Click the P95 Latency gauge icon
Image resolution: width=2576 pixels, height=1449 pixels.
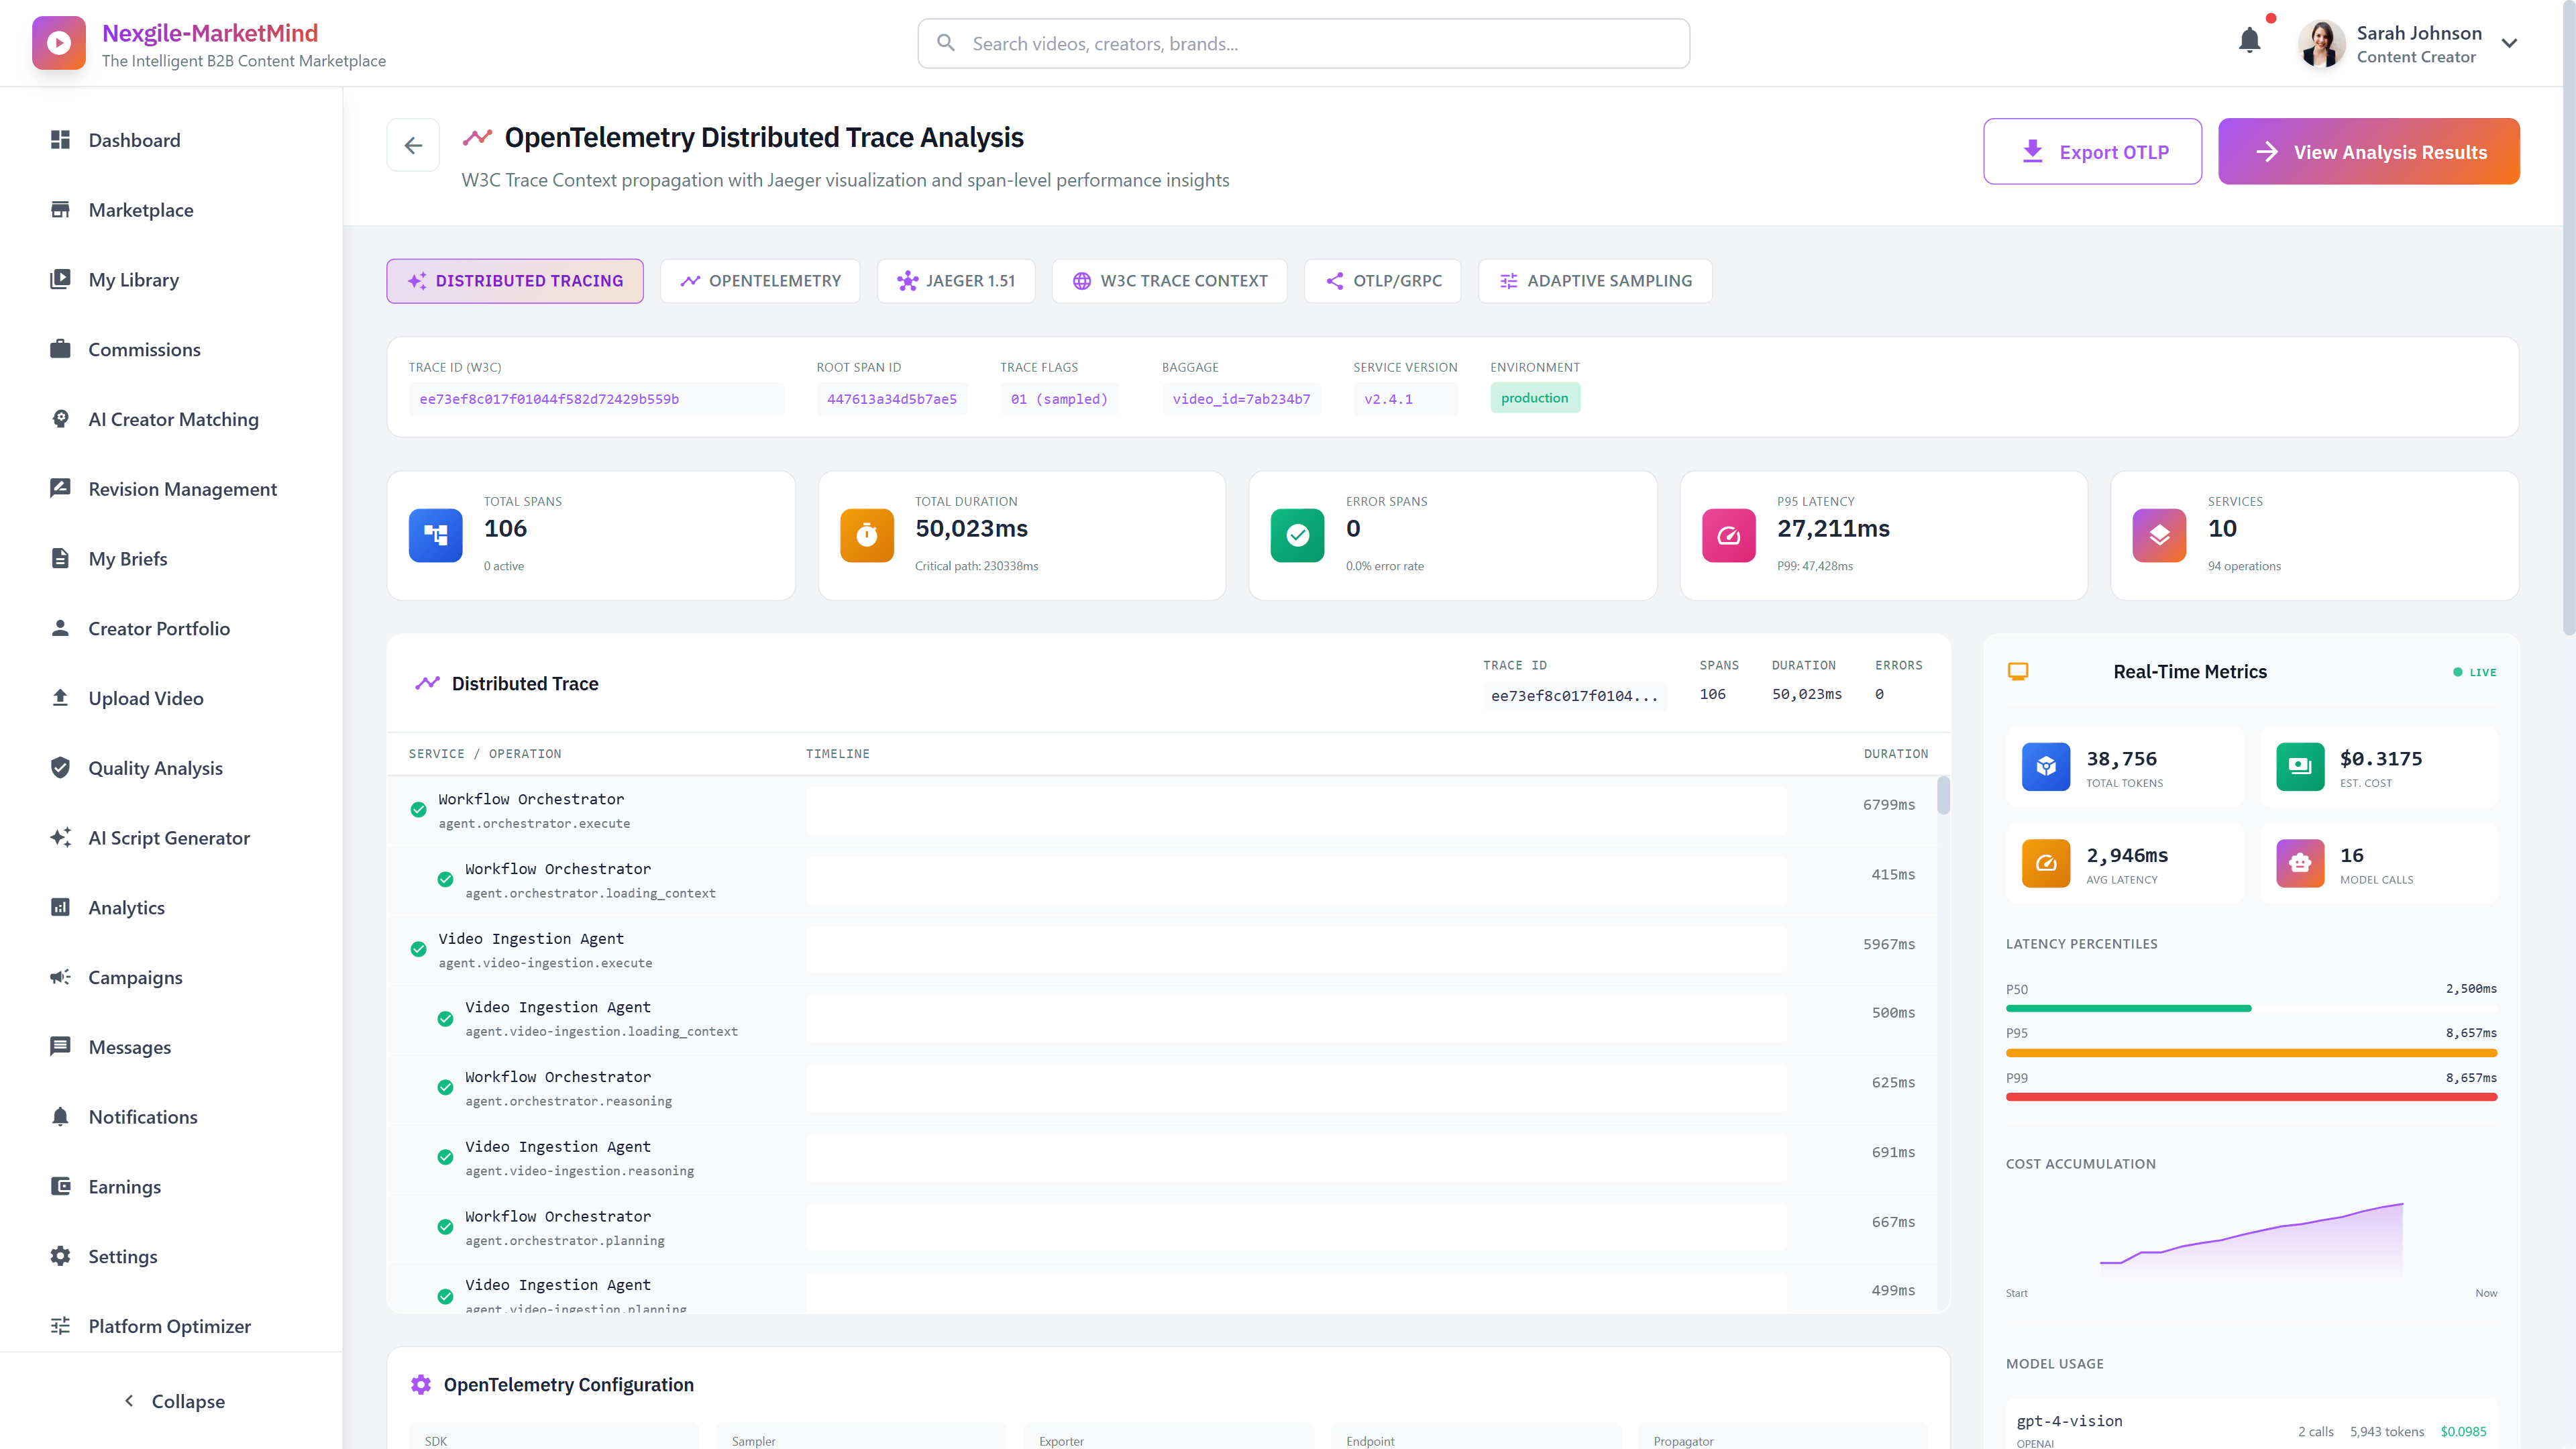(1728, 536)
